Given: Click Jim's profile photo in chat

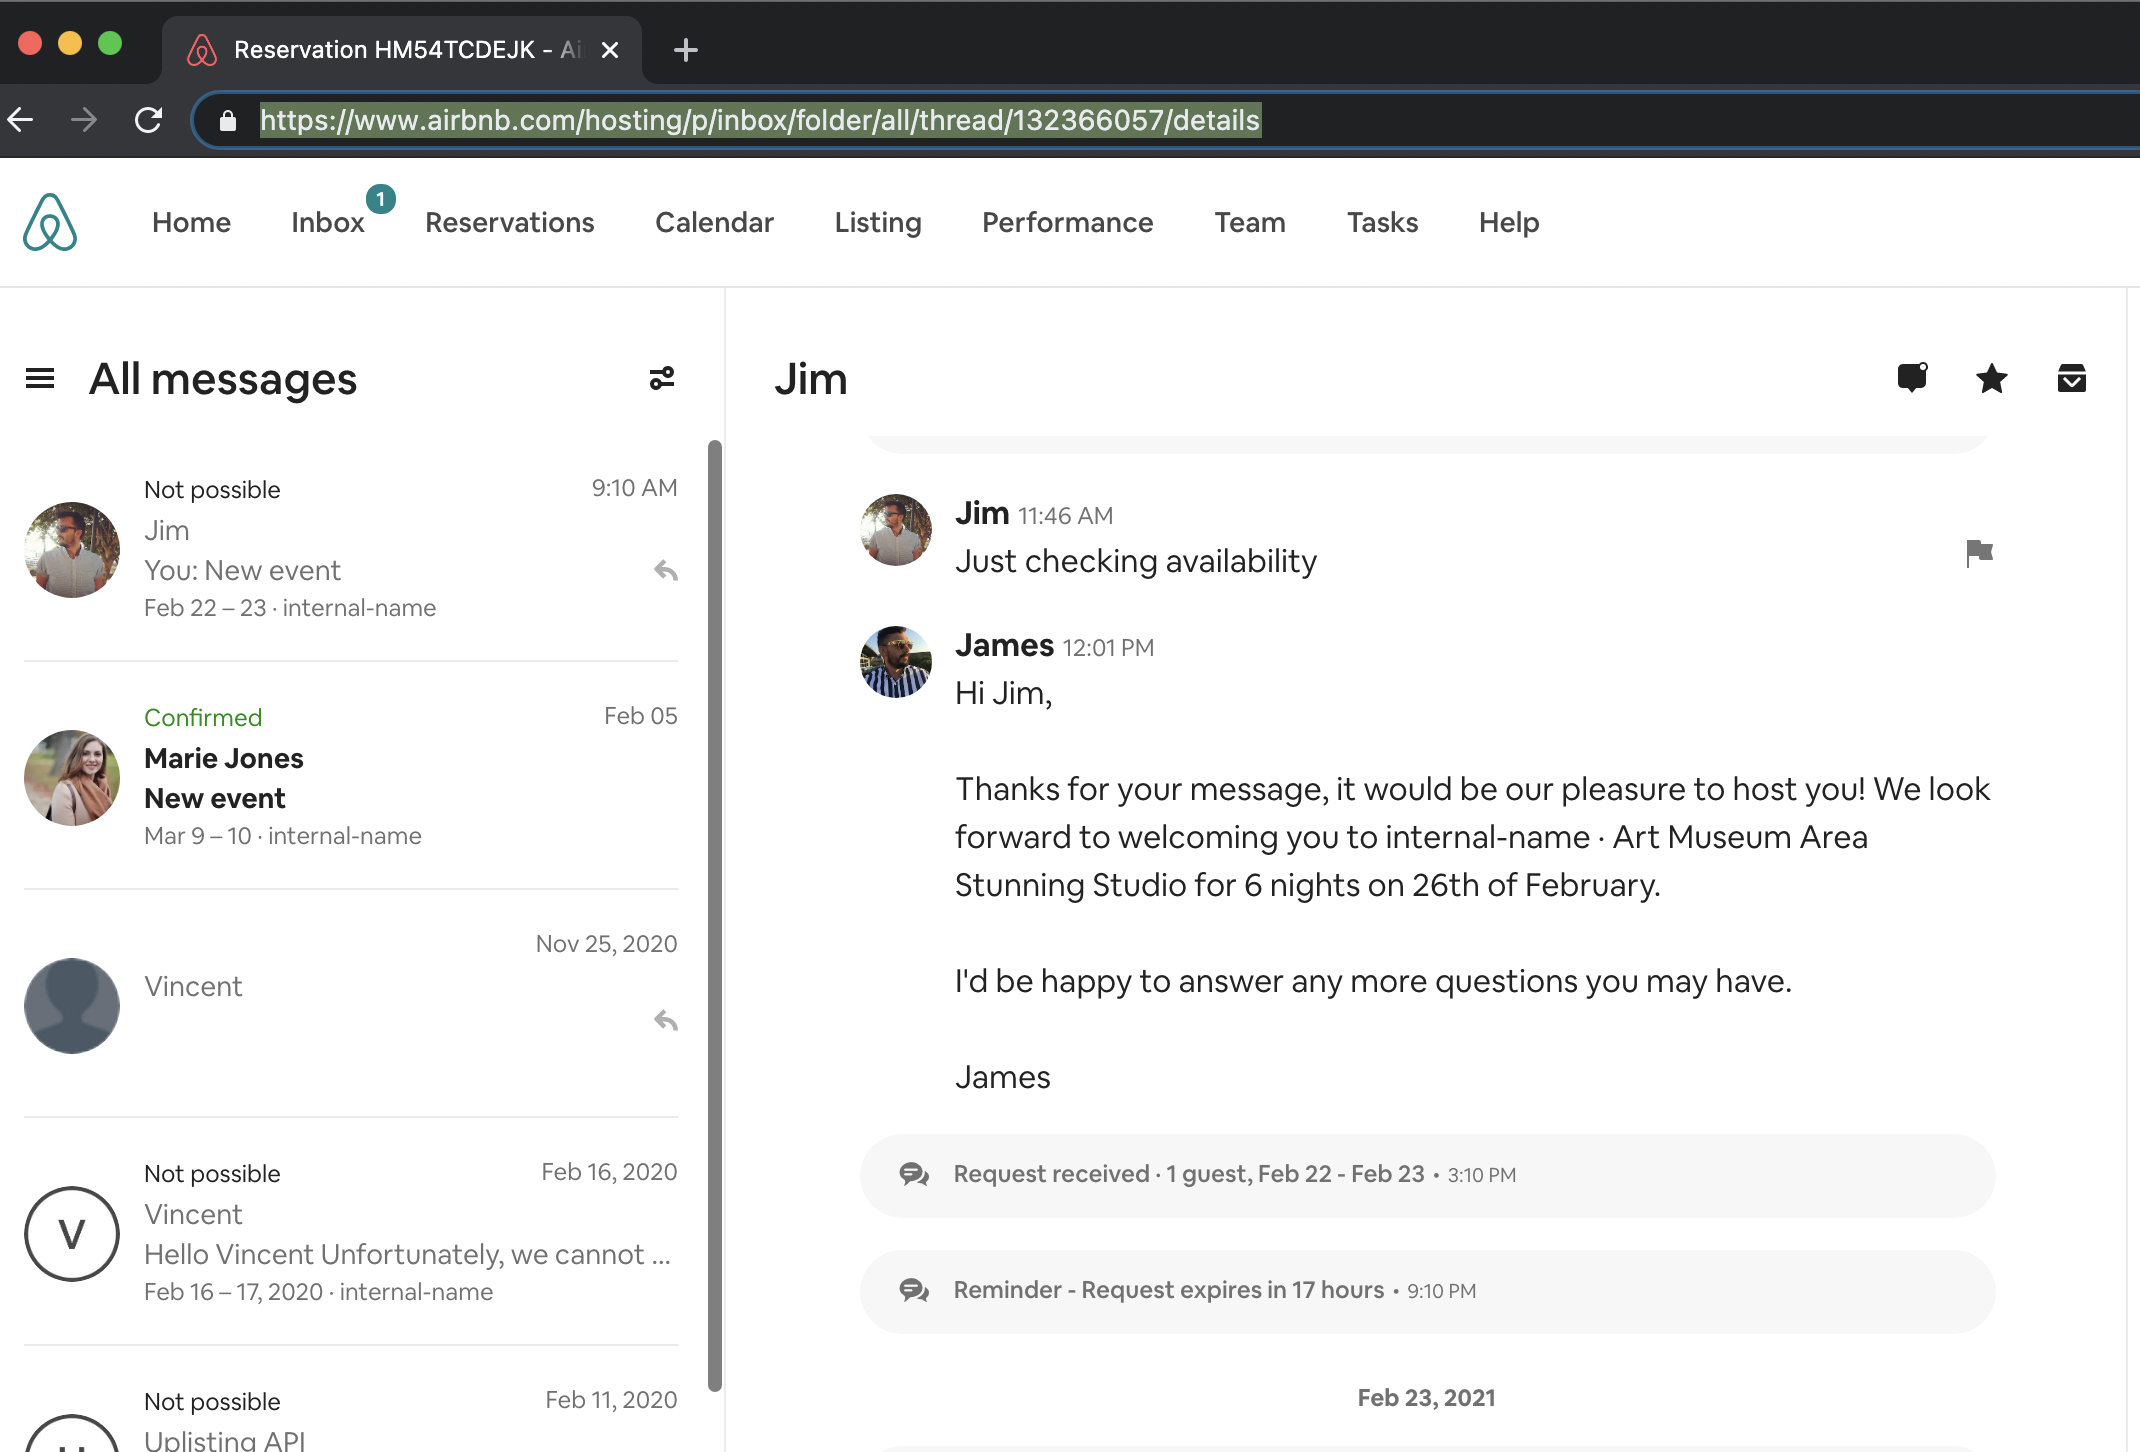Looking at the screenshot, I should 895,530.
